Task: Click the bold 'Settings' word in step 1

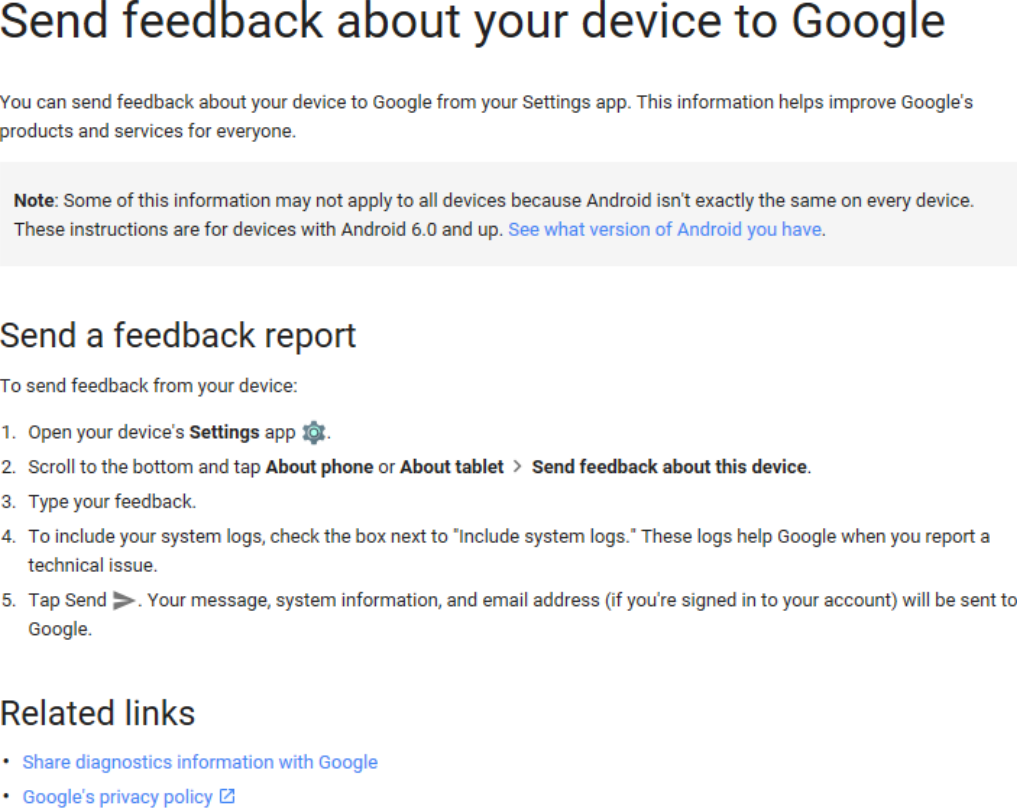Action: coord(224,433)
